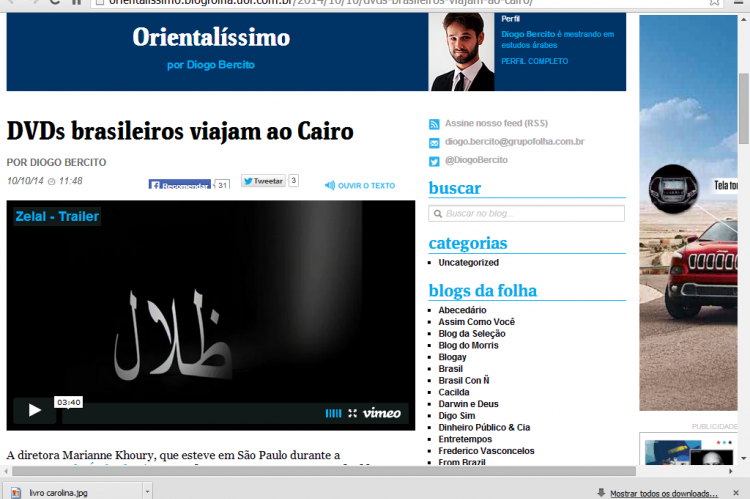Click the search magnifier icon
The width and height of the screenshot is (750, 499).
(437, 214)
